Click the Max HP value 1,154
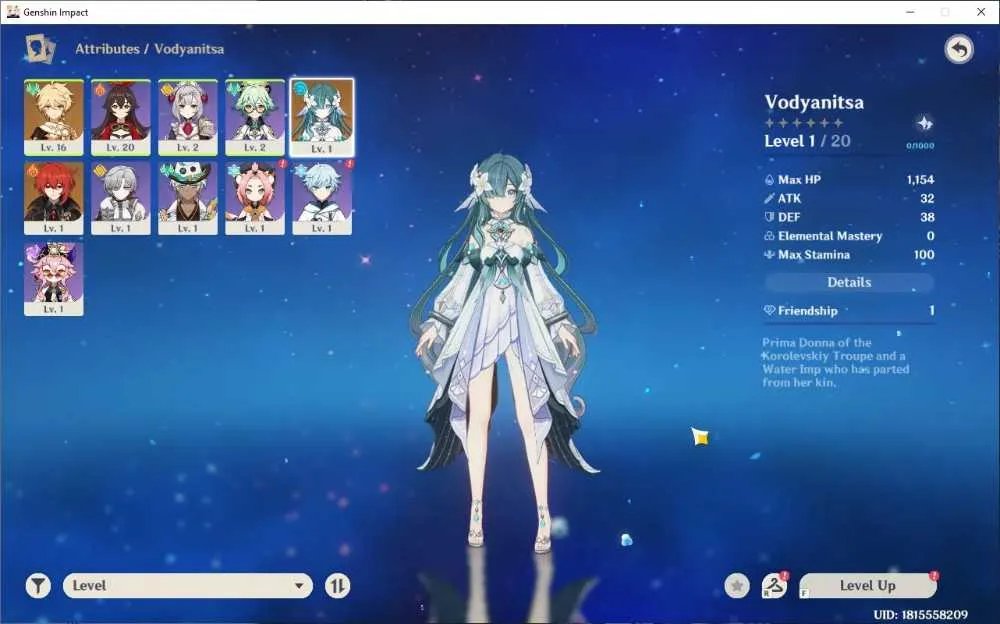The image size is (1000, 624). click(920, 180)
